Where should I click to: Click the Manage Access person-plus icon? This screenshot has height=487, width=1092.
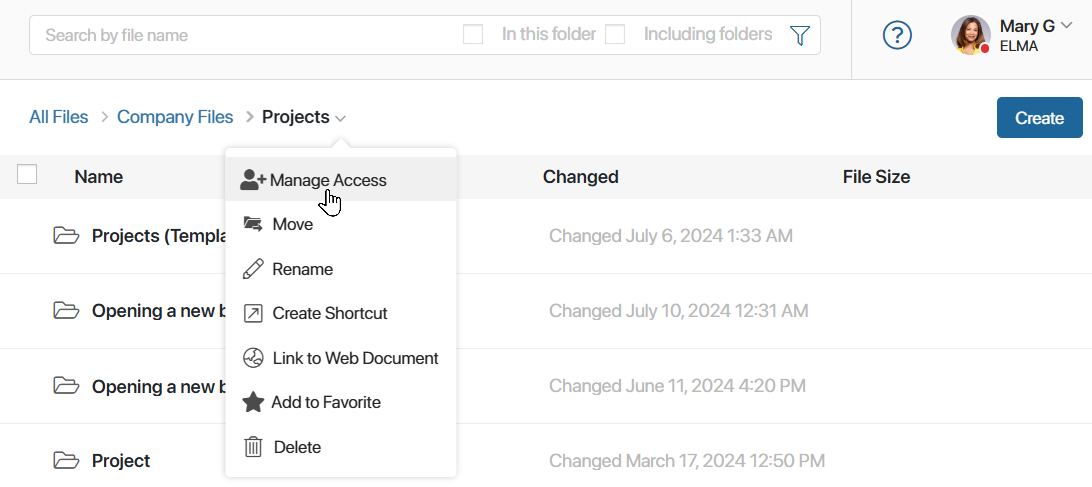point(252,180)
